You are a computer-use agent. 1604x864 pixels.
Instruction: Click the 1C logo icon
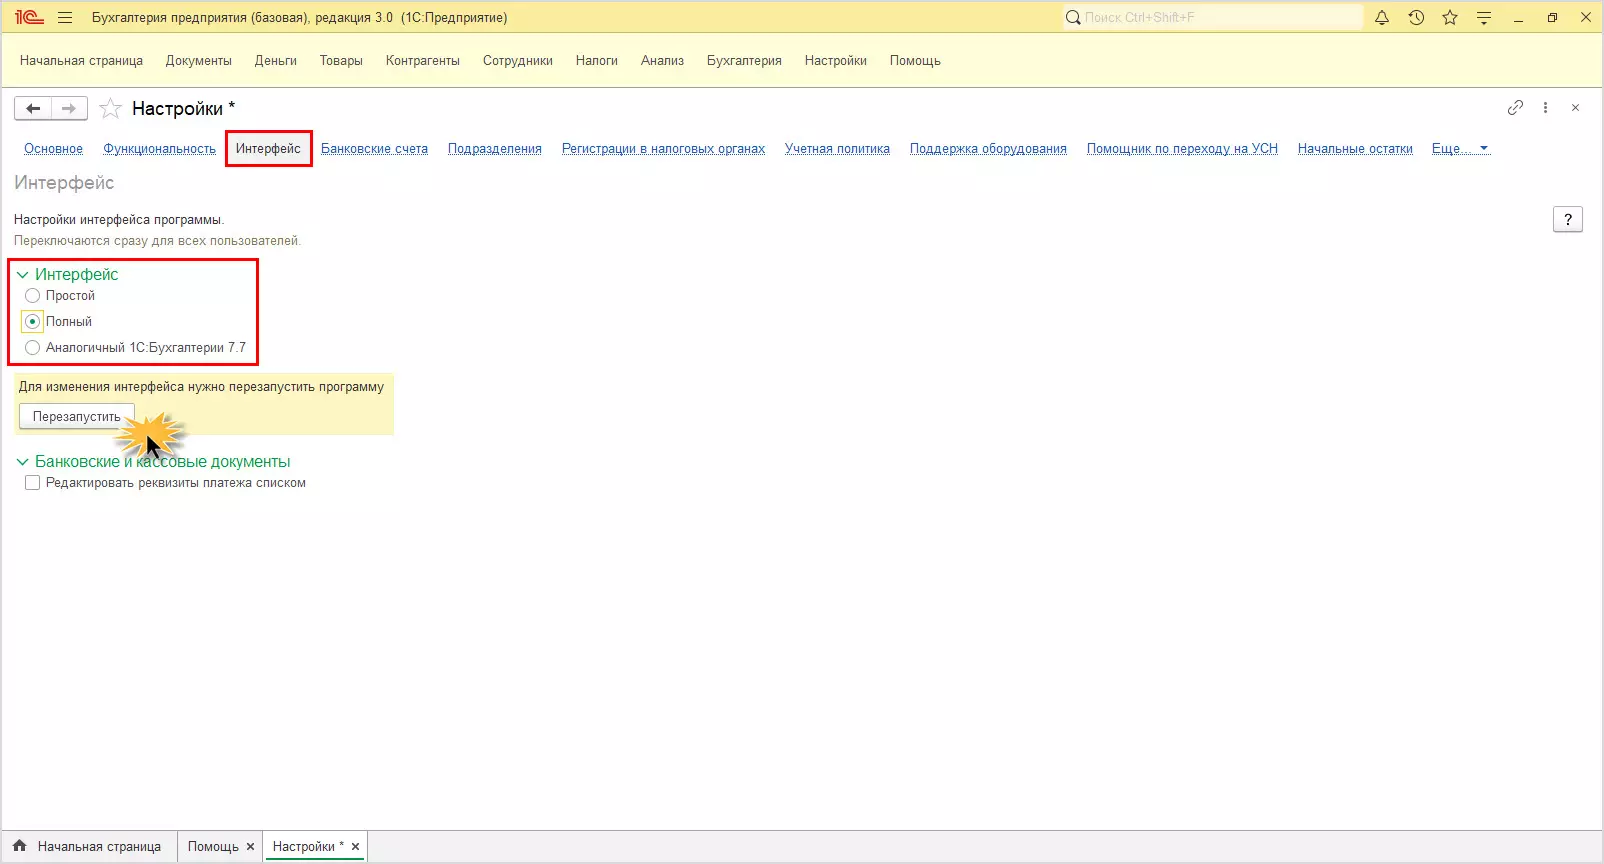[29, 17]
